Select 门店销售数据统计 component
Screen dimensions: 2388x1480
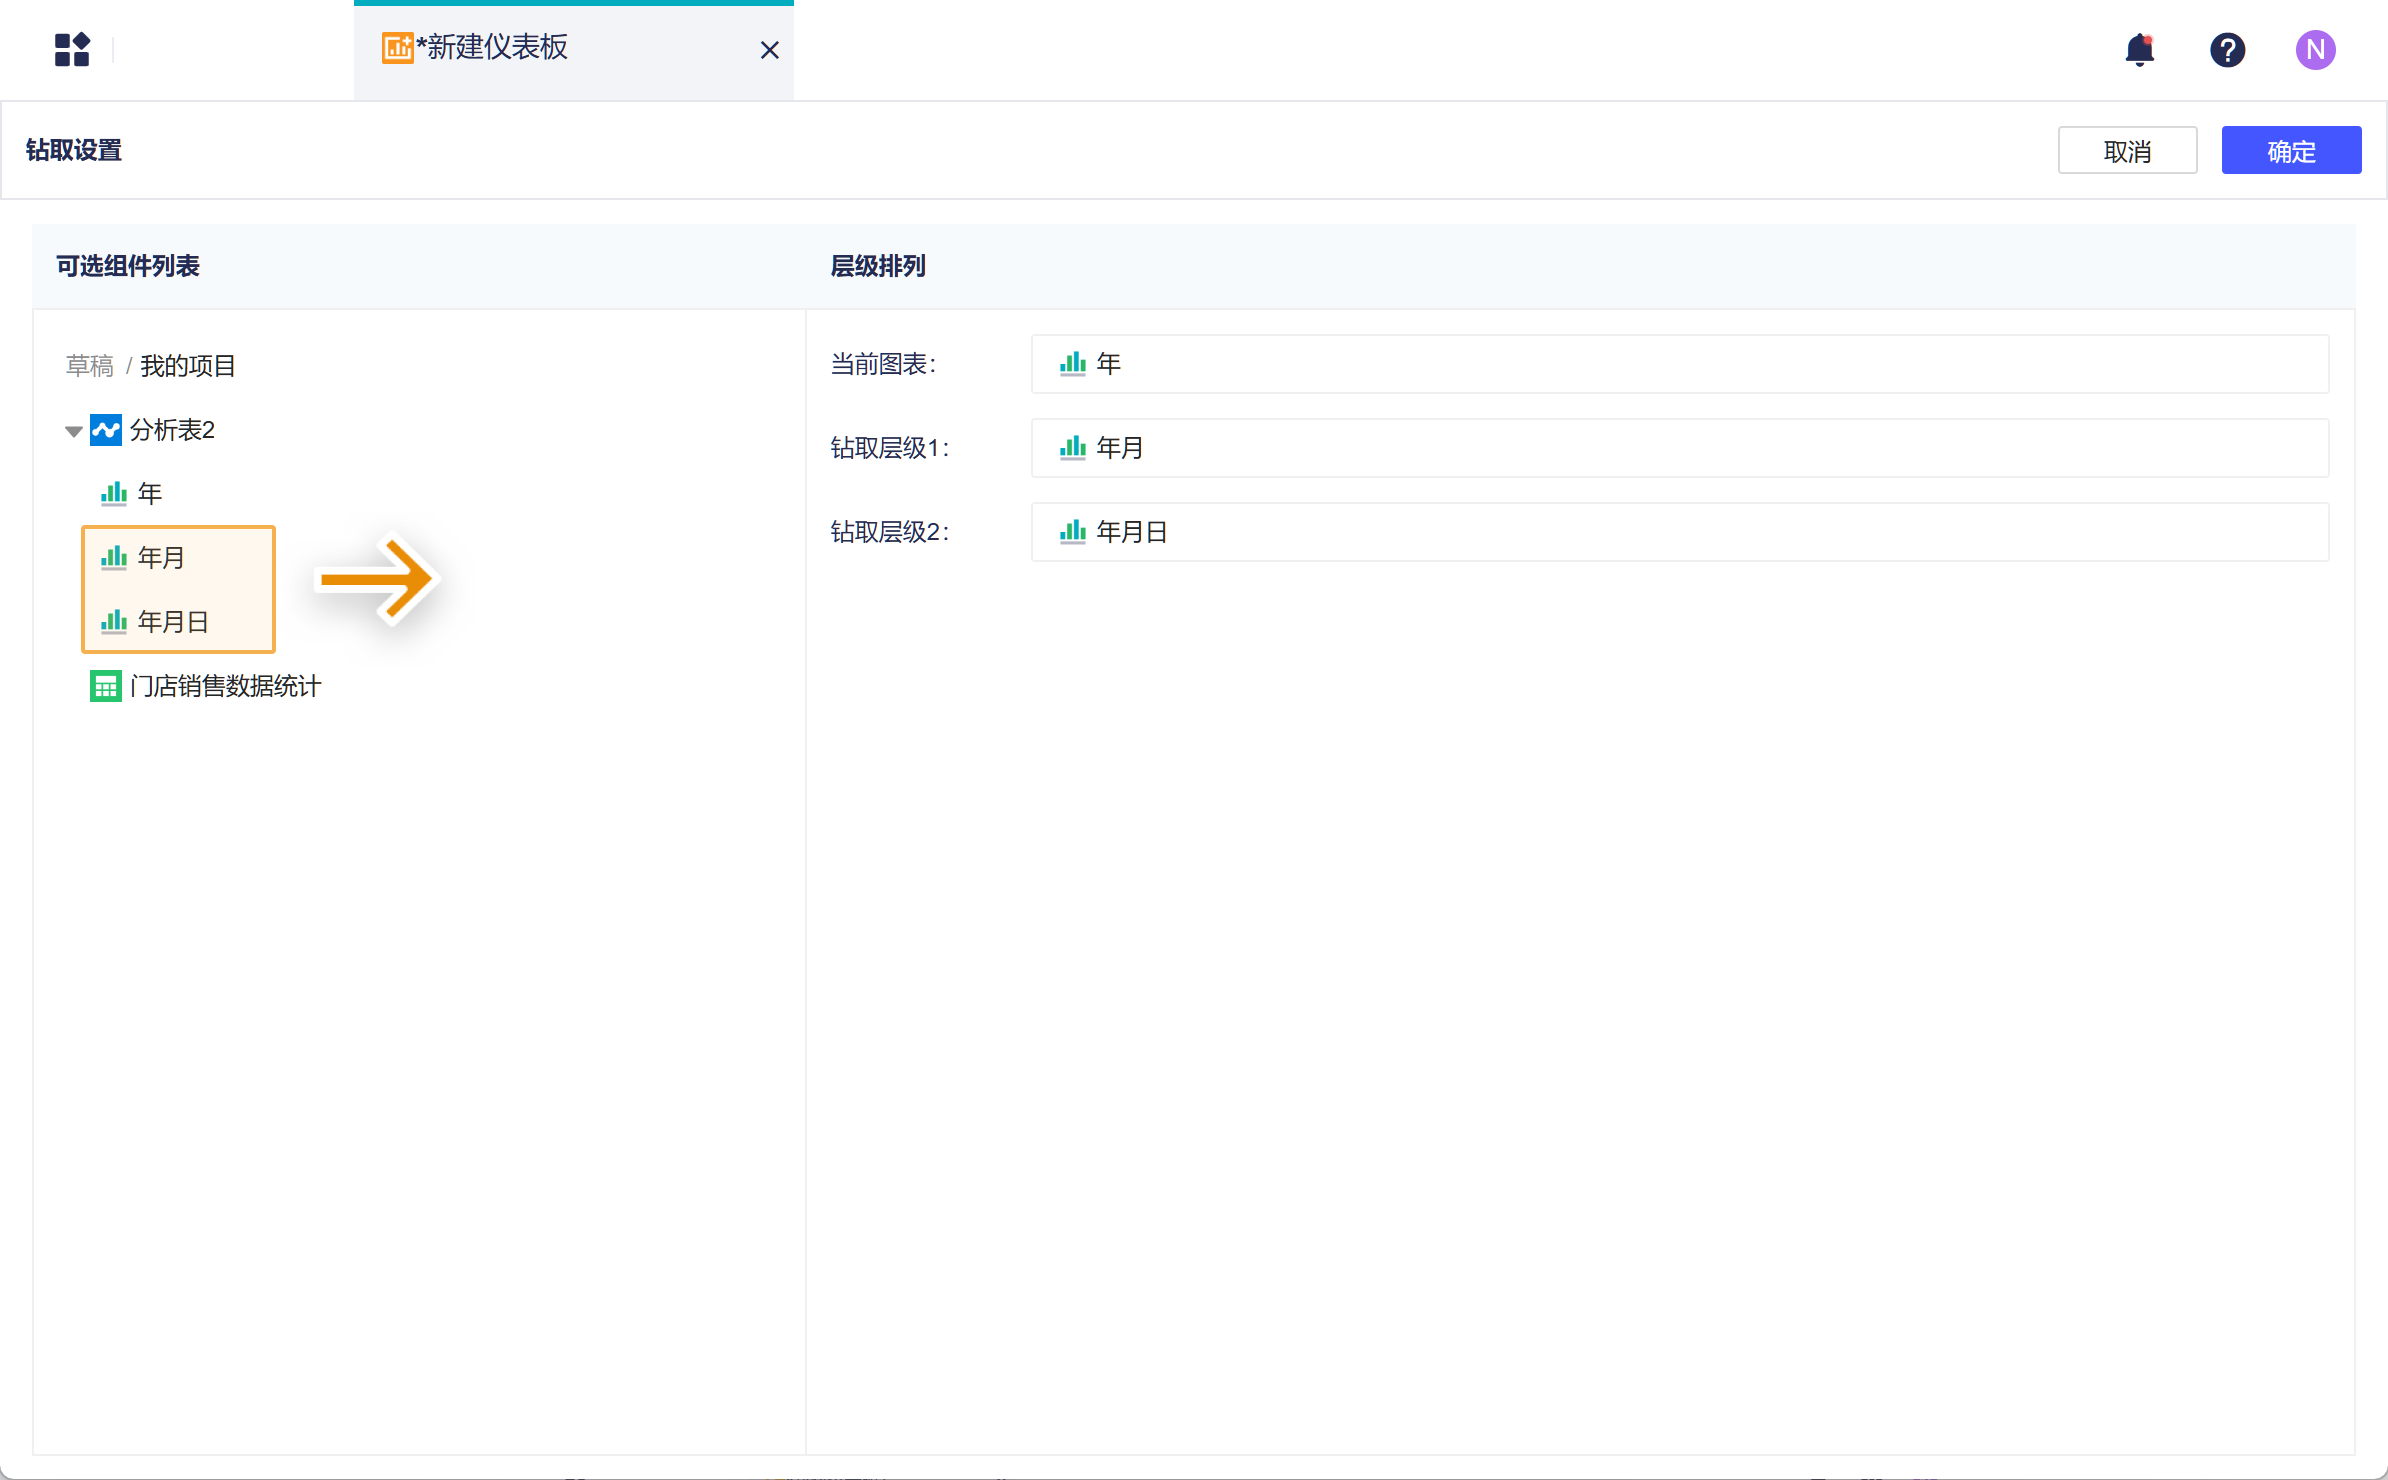[x=225, y=686]
